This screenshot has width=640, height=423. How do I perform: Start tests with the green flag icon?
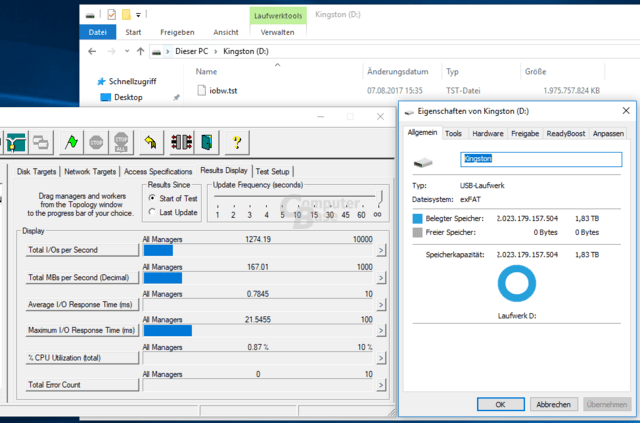[72, 142]
